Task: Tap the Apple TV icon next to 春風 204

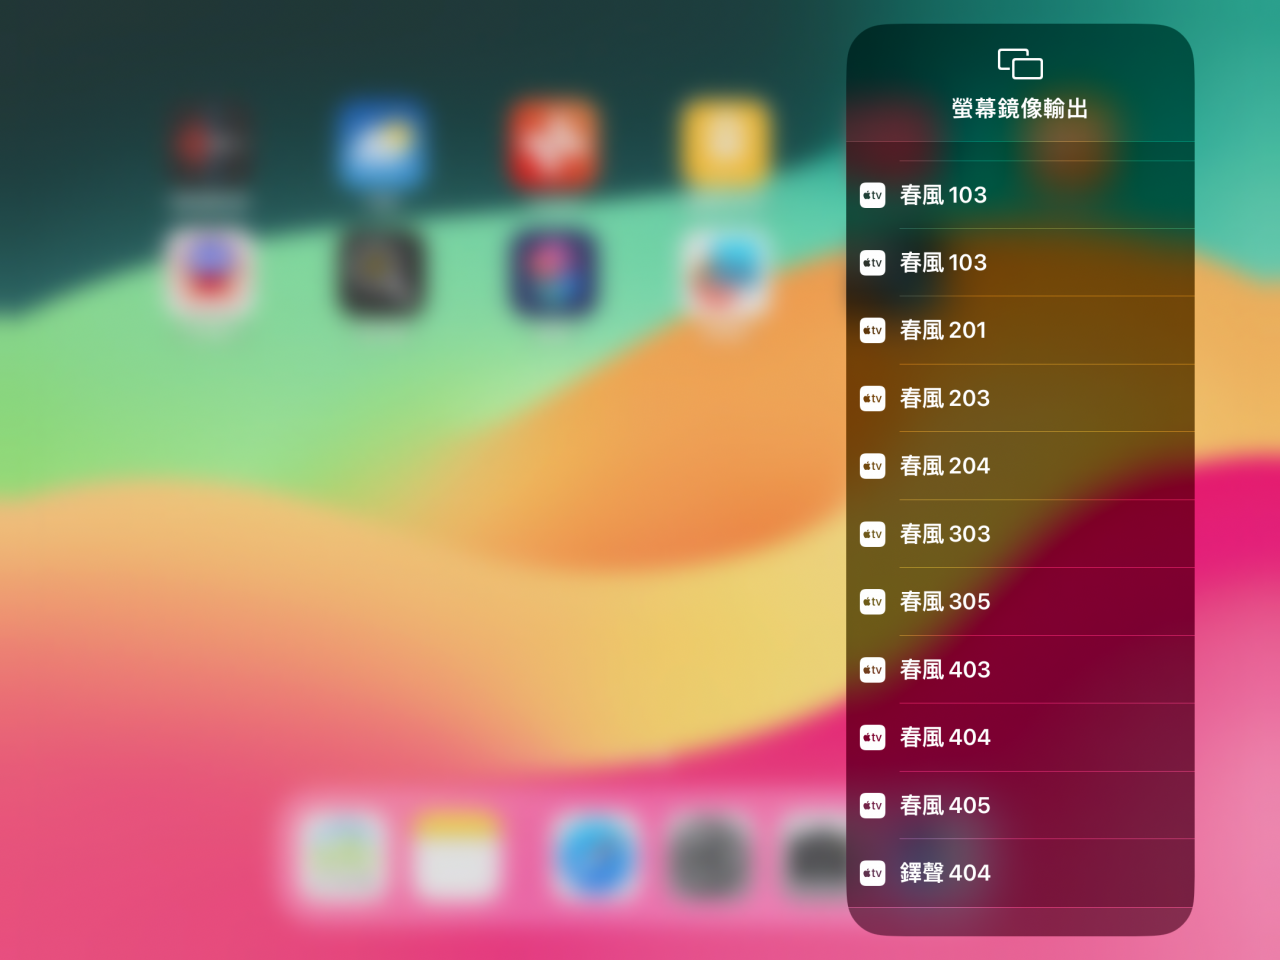Action: [873, 466]
